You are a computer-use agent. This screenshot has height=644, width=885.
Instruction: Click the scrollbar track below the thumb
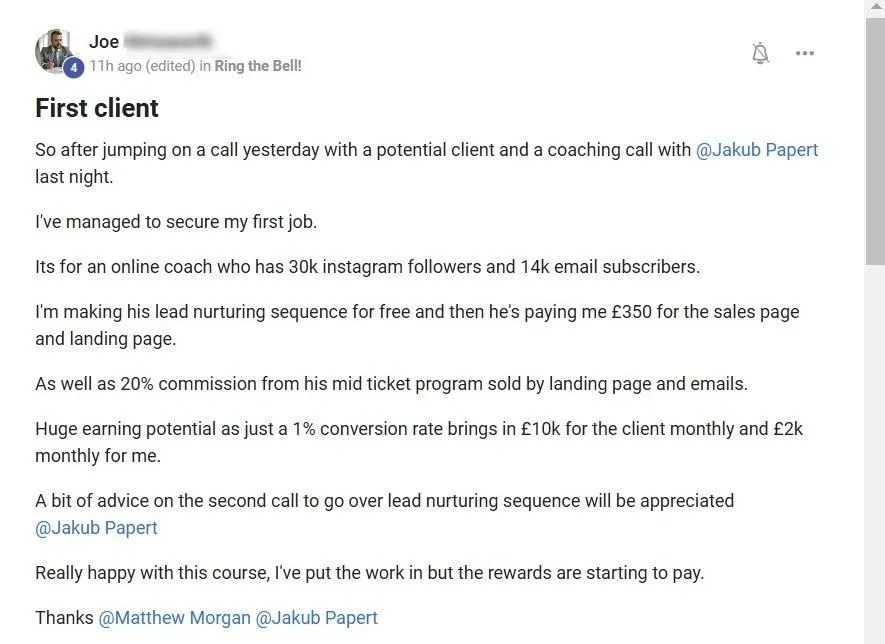click(x=874, y=452)
